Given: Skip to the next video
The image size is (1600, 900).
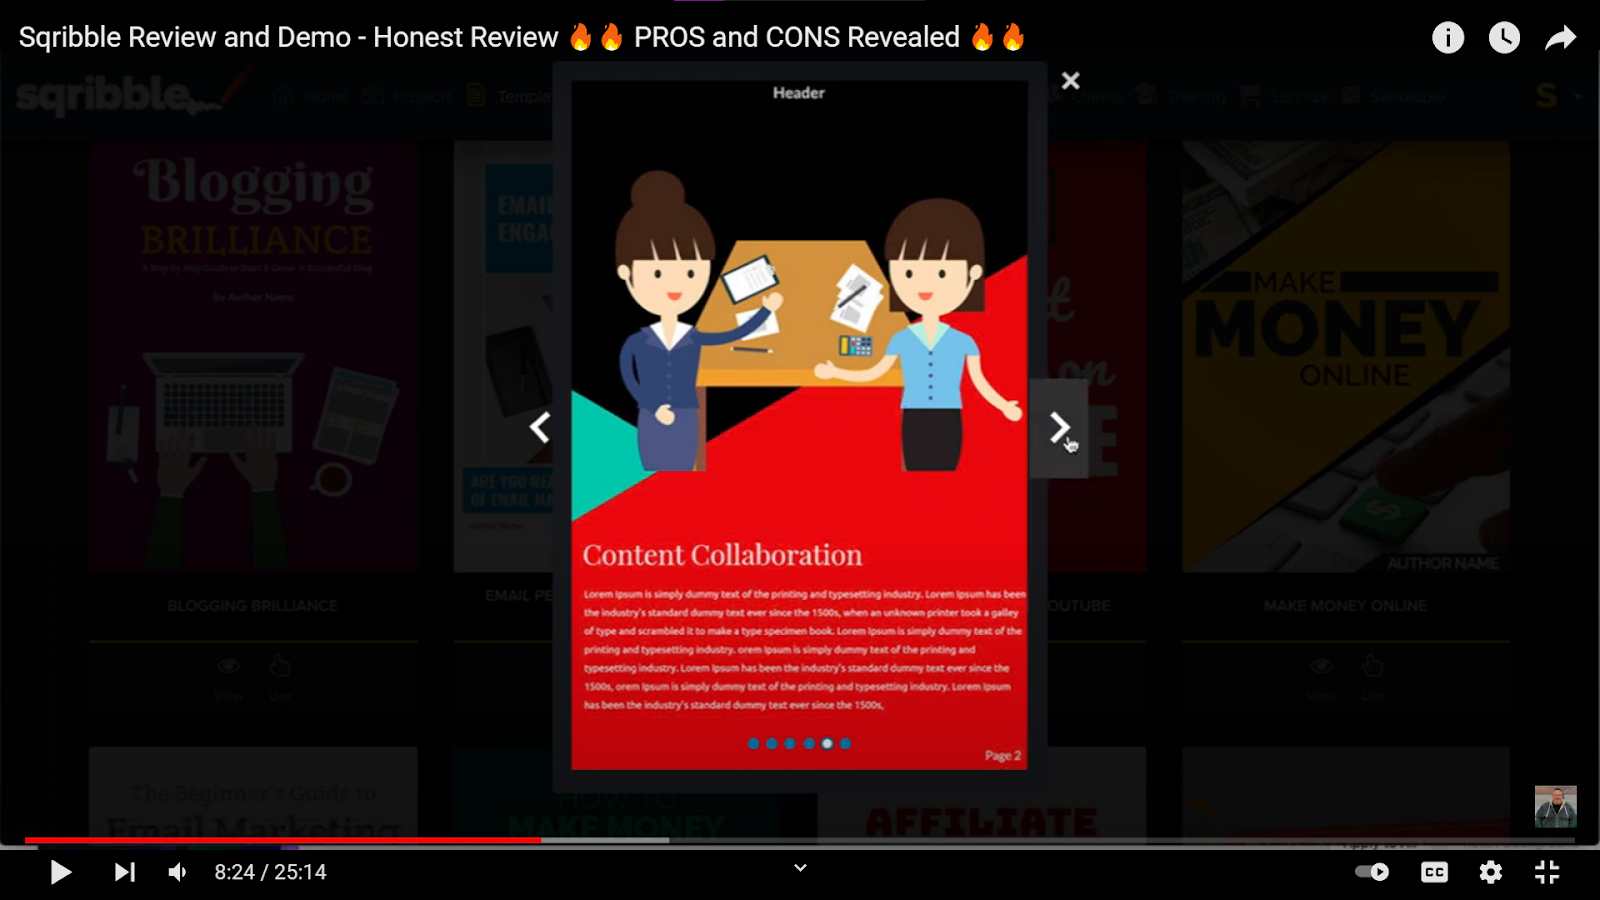Looking at the screenshot, I should pyautogui.click(x=124, y=872).
